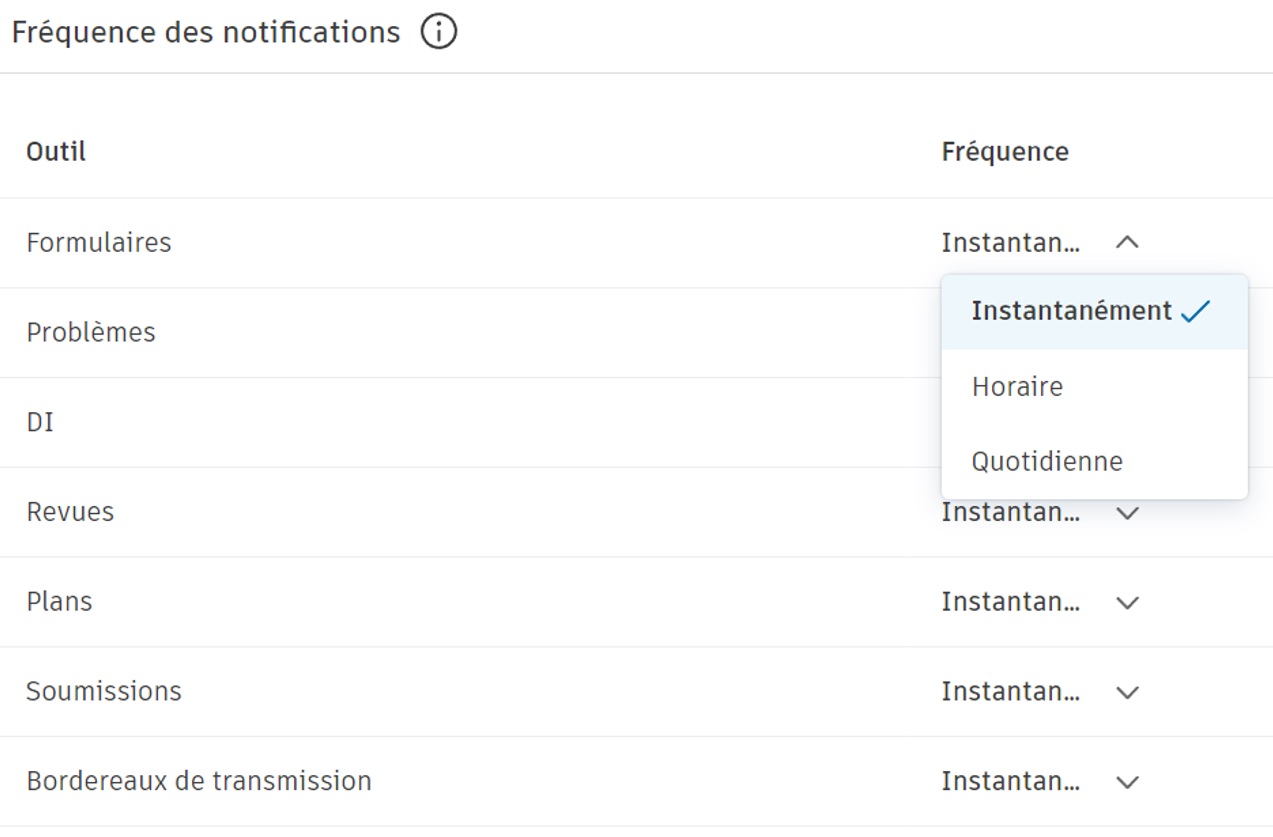Viewport: 1273px width, 837px height.
Task: Select Instantanément in the open dropdown
Action: tap(1070, 310)
